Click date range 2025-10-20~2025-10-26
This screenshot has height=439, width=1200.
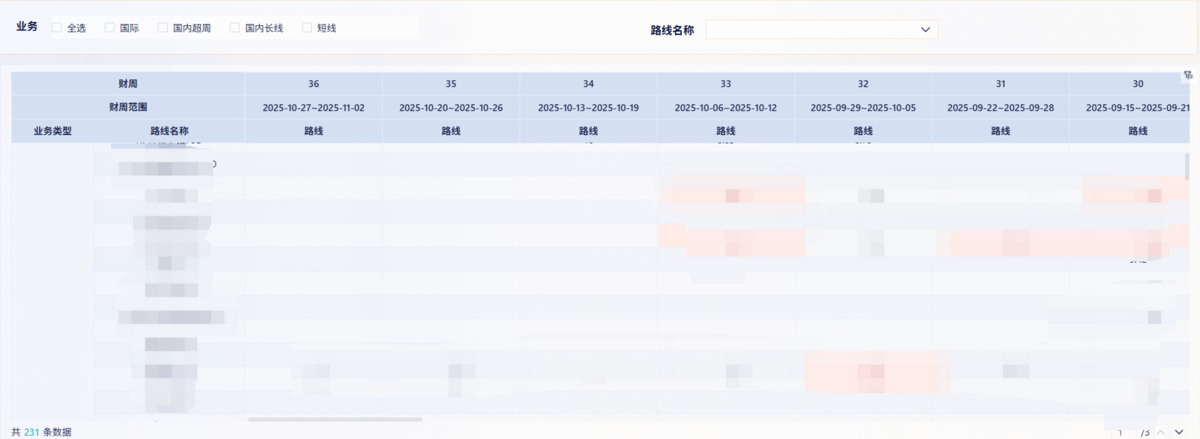tap(451, 107)
